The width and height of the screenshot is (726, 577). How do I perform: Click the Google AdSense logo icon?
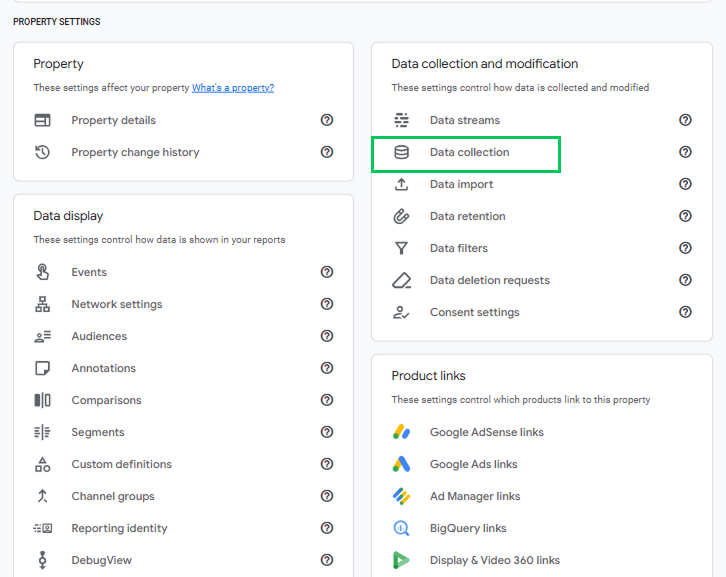click(401, 432)
